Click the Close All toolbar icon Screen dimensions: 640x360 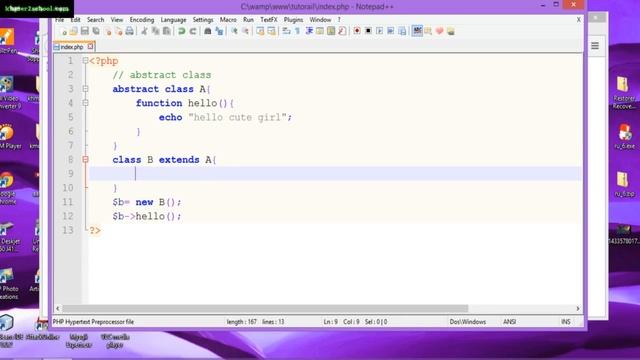(x=118, y=31)
